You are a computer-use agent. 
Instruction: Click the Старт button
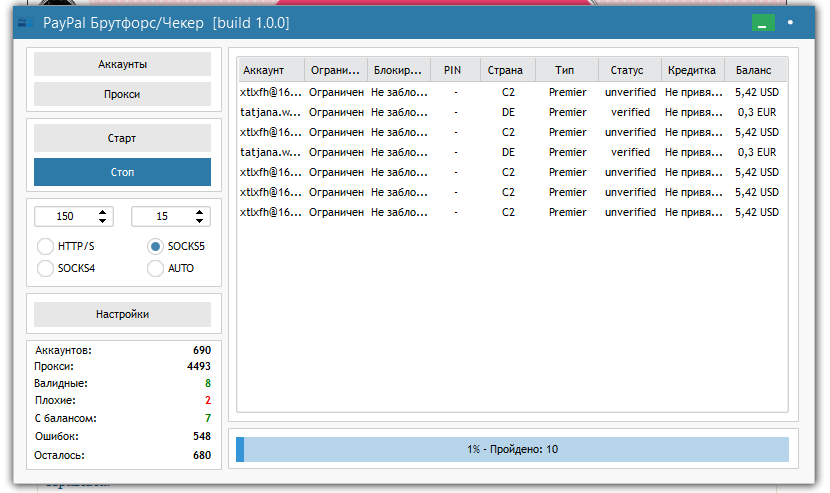pos(122,138)
